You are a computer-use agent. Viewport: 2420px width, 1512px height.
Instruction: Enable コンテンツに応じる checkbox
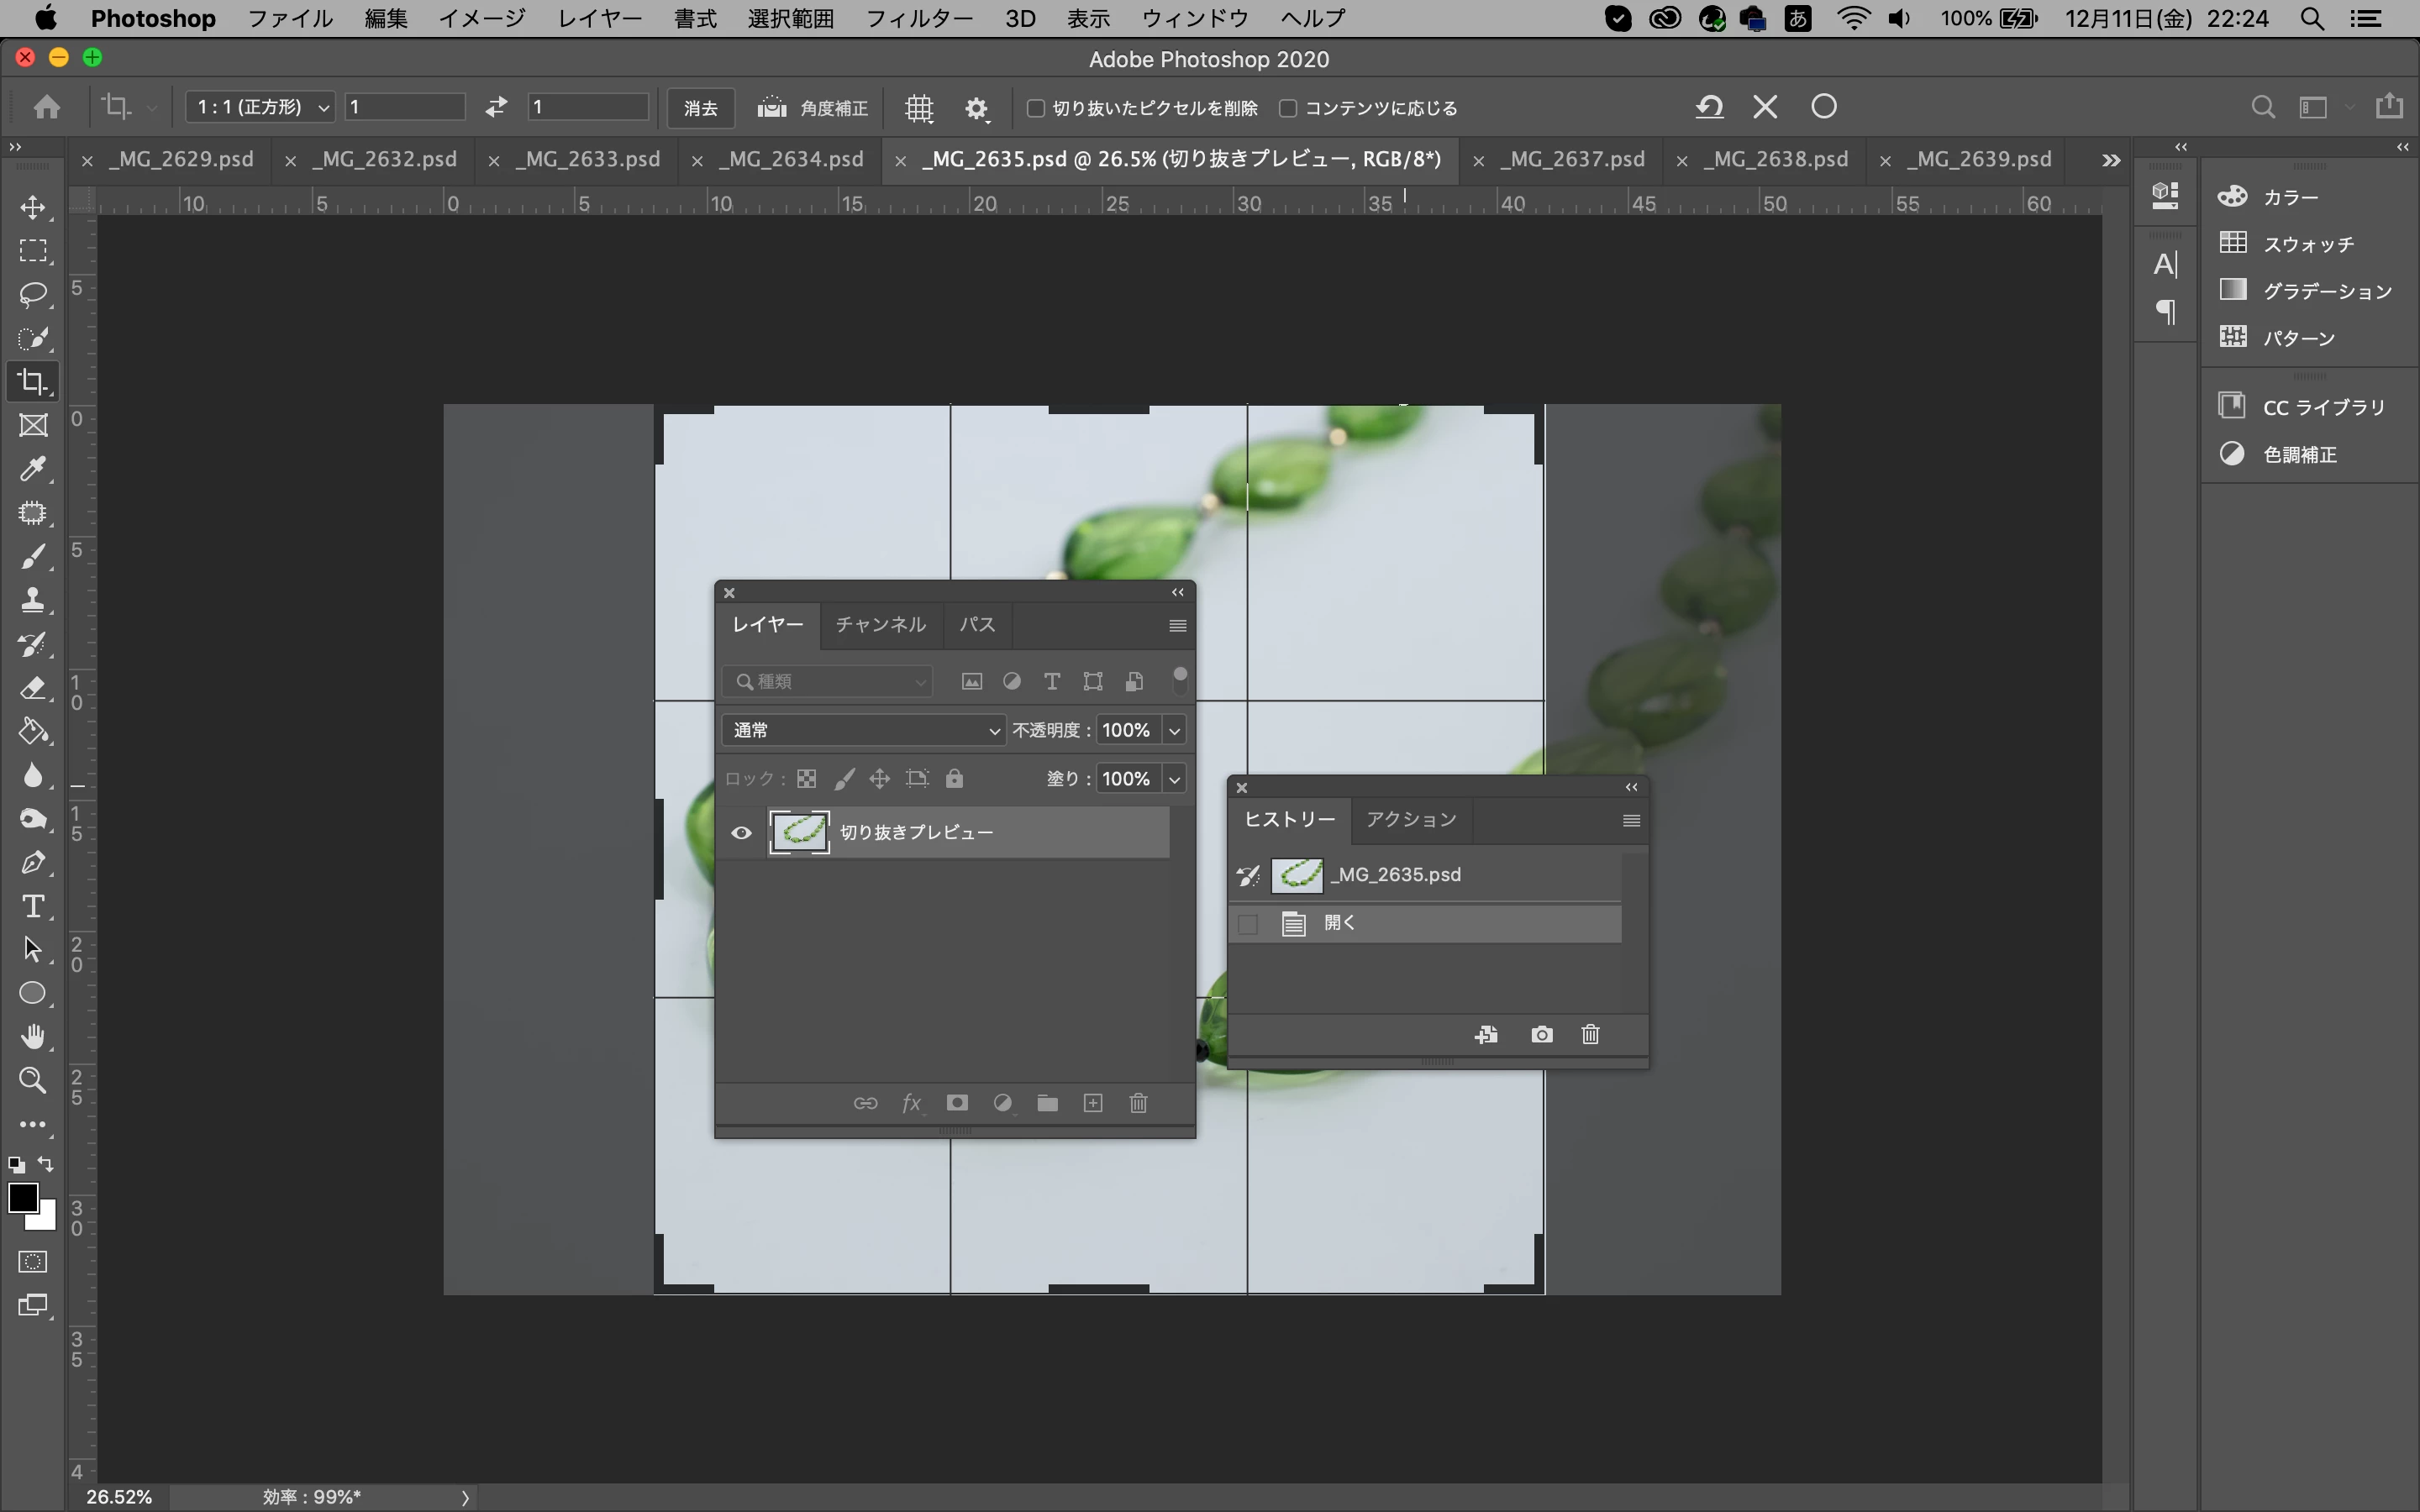point(1288,108)
